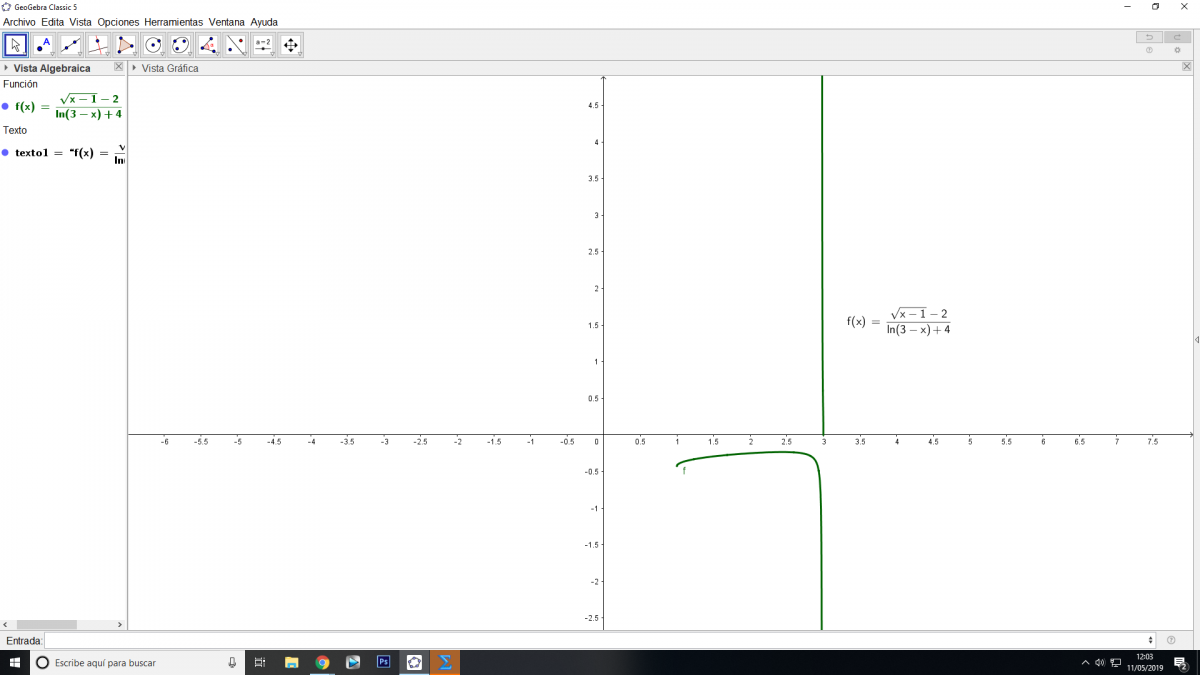Select the Angle measurement tool
1200x675 pixels.
click(208, 45)
